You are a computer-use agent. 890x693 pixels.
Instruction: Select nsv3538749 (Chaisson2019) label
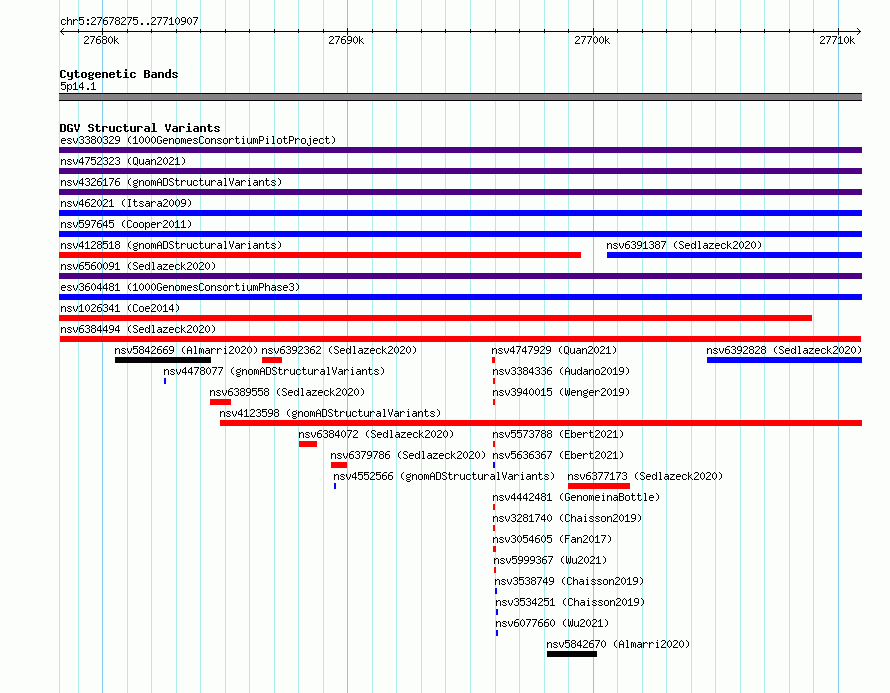coord(569,581)
